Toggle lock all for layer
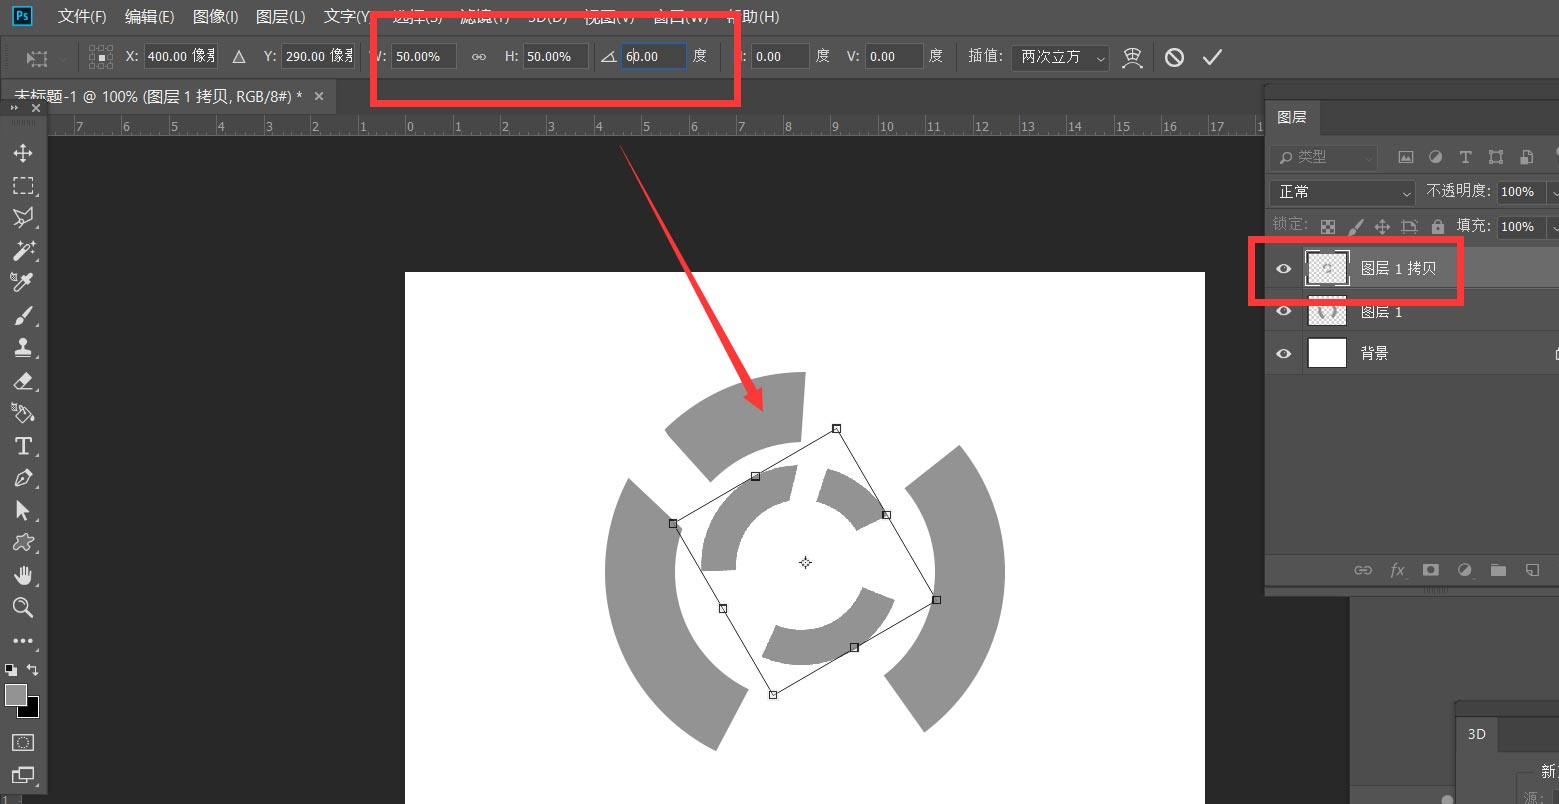The image size is (1559, 804). [1438, 227]
